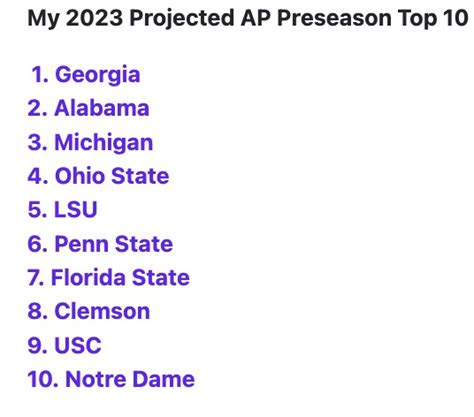Click the rank number 5 beside LSU
The image size is (474, 417).
38,210
